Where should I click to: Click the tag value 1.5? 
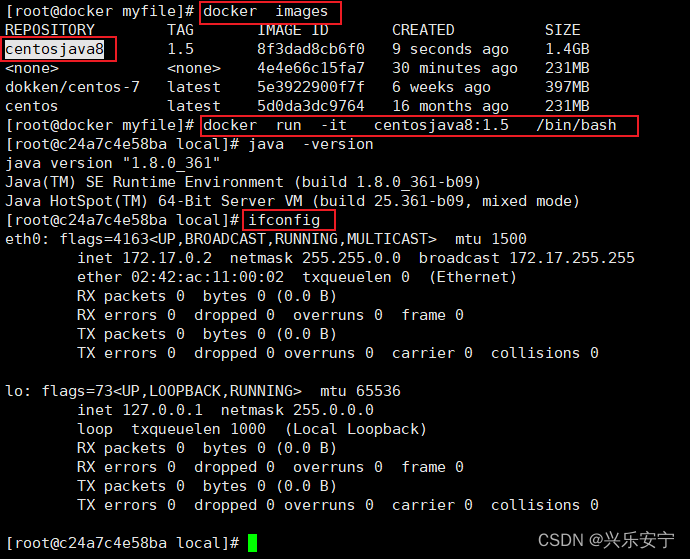pos(180,49)
